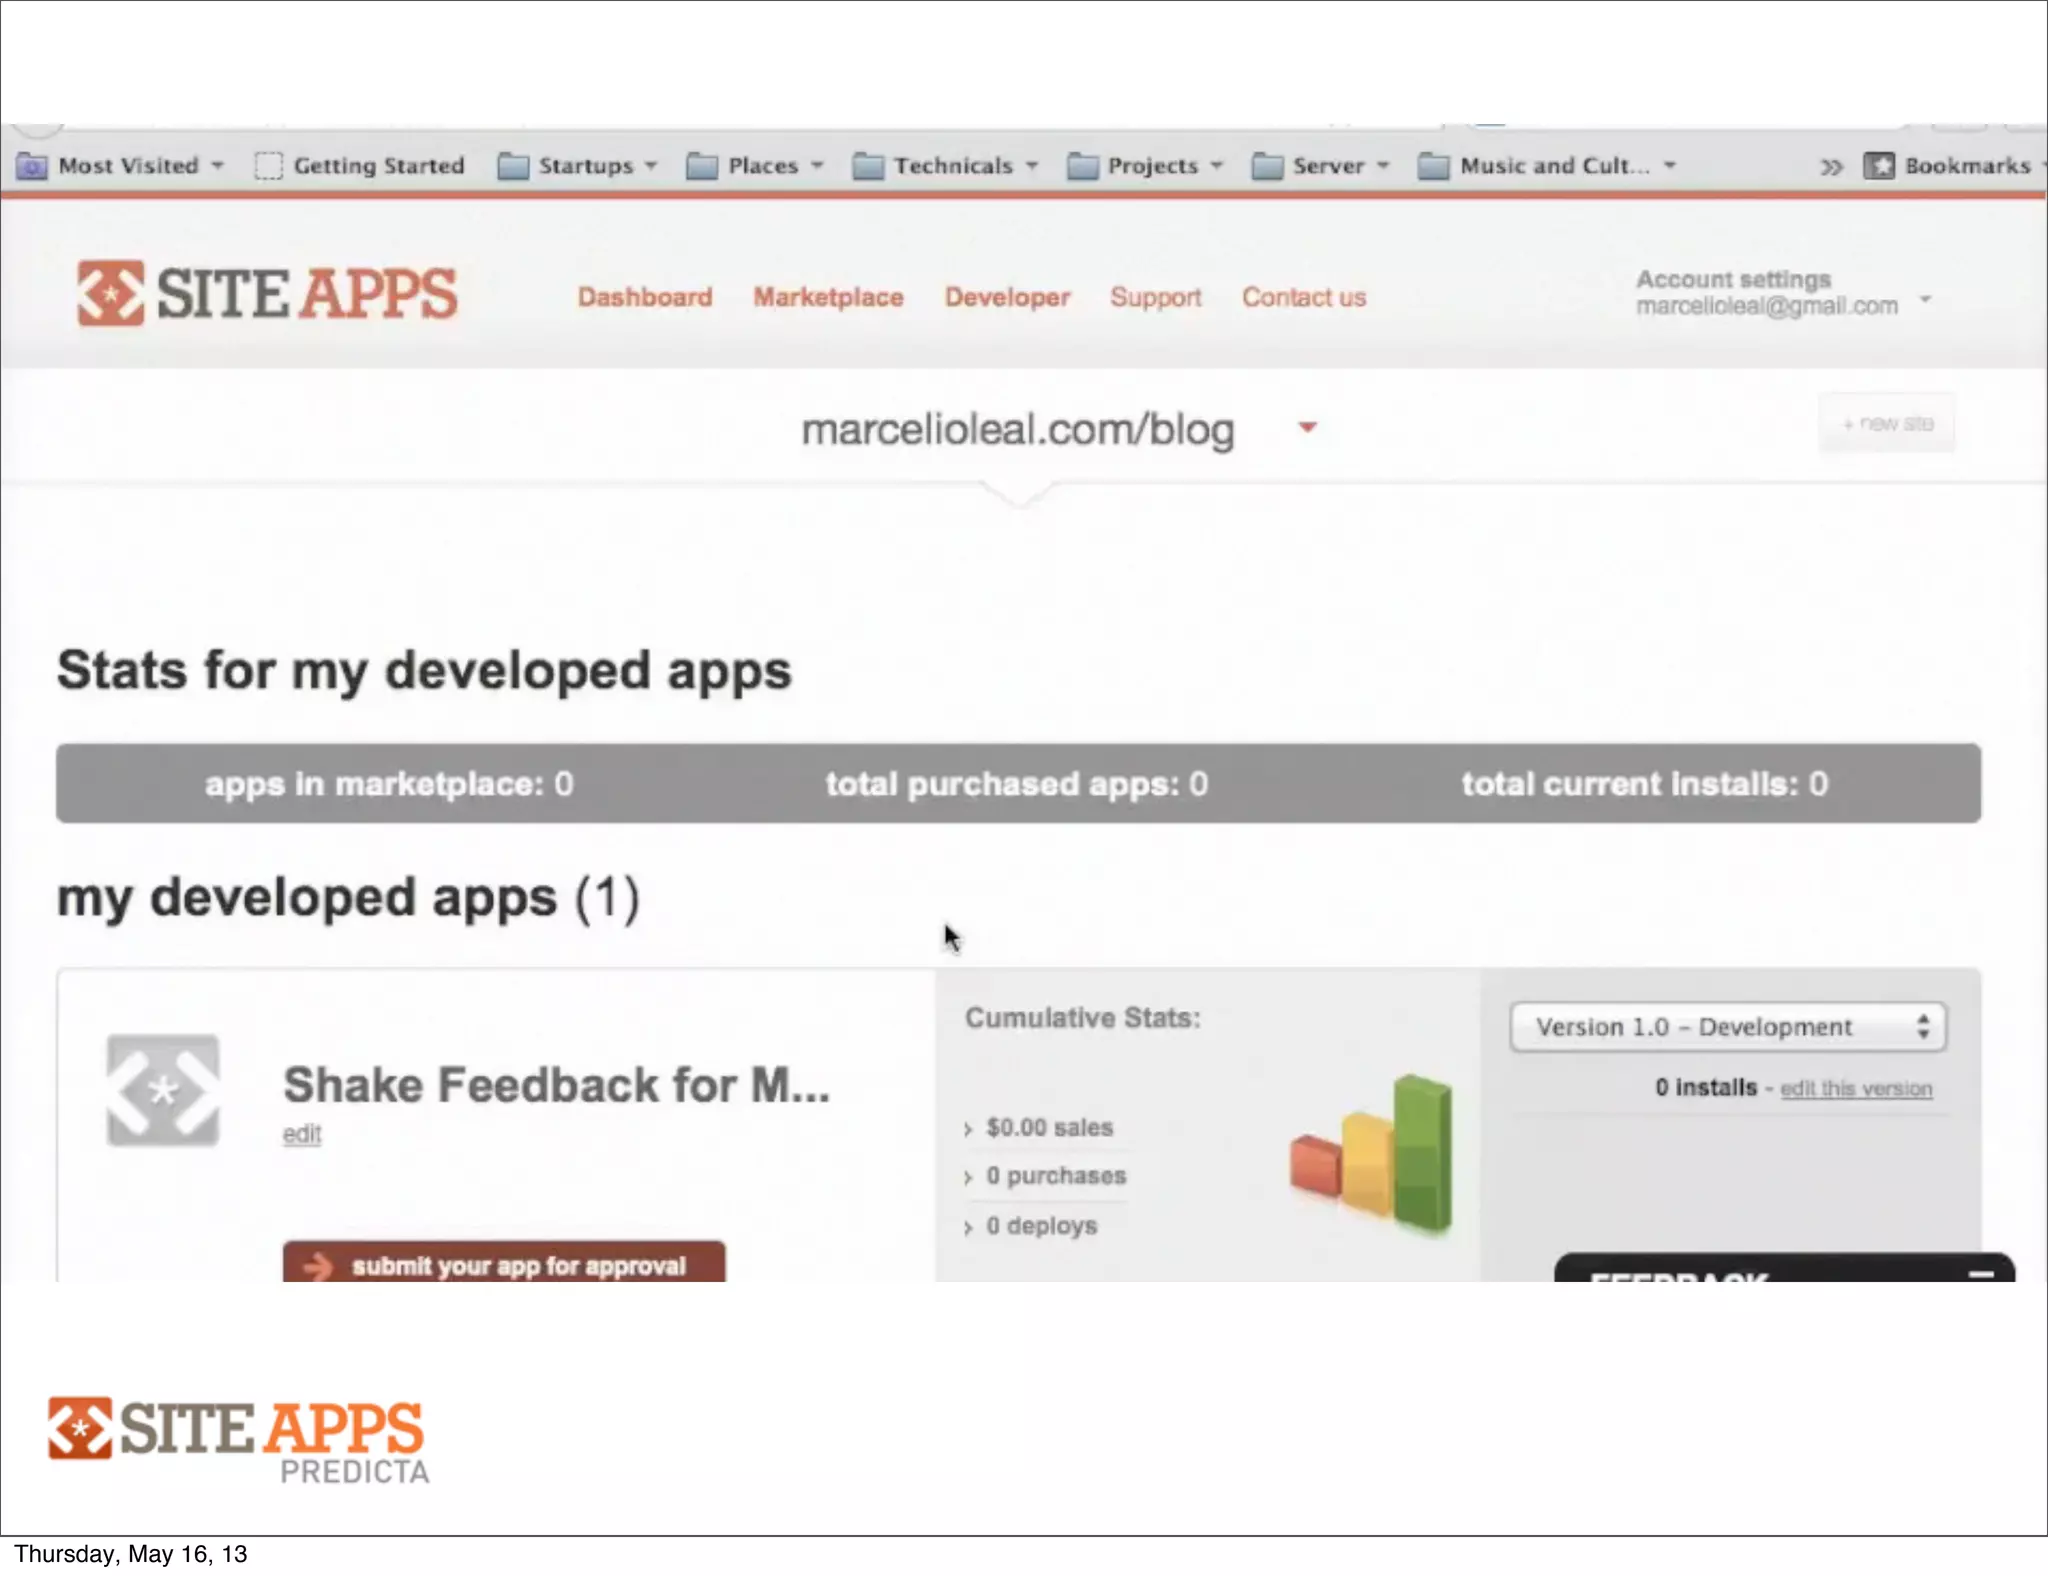
Task: Open the Technicals bookmarks folder
Action: pos(944,166)
